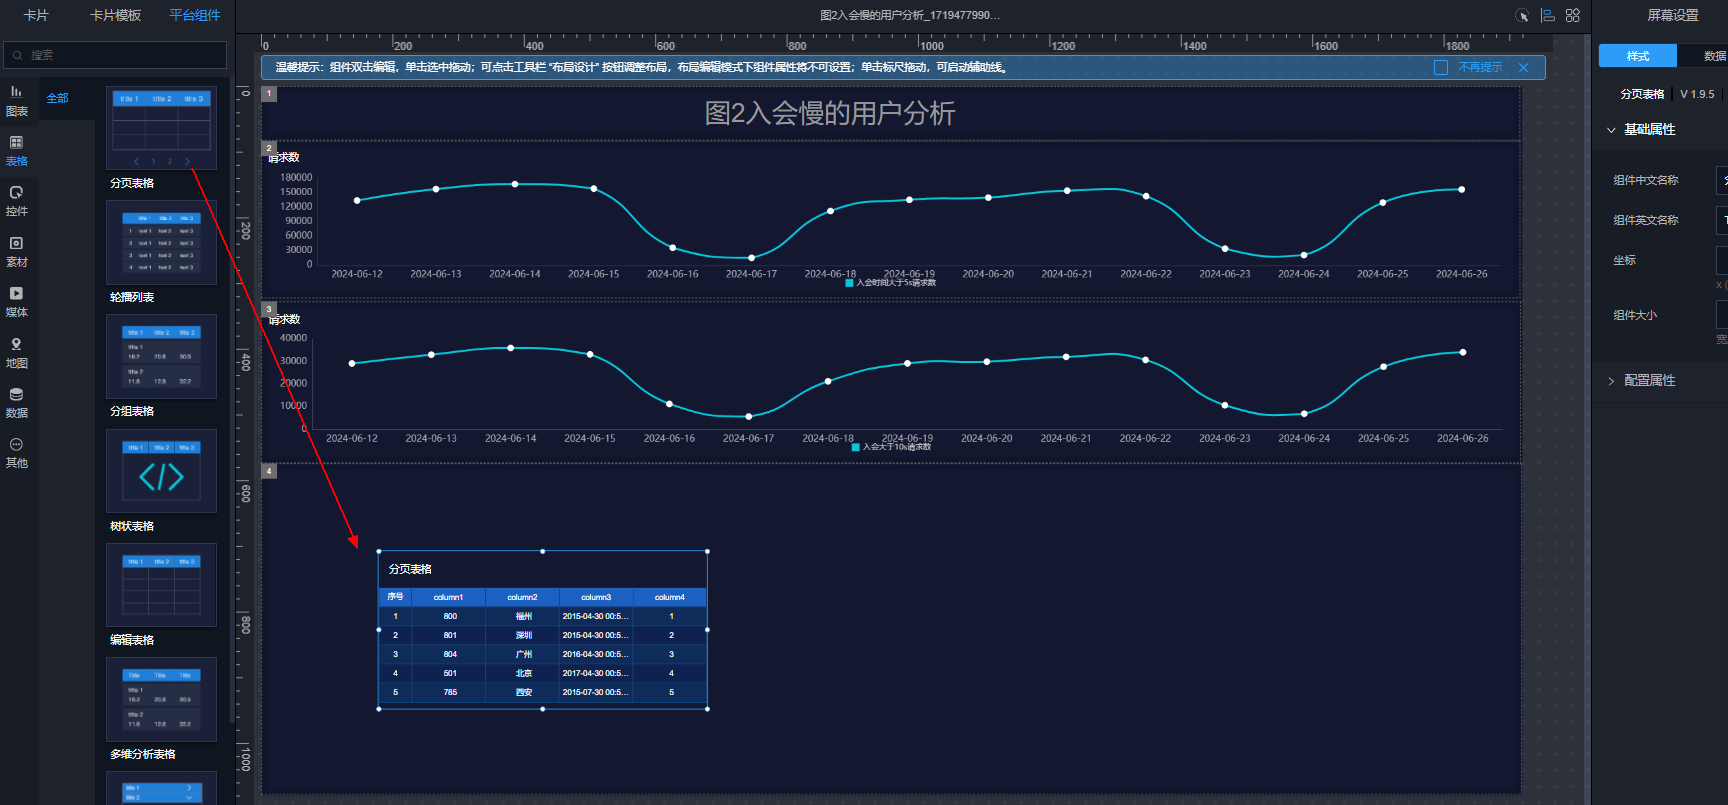Open the 素材 materials category
This screenshot has width=1728, height=805.
17,252
